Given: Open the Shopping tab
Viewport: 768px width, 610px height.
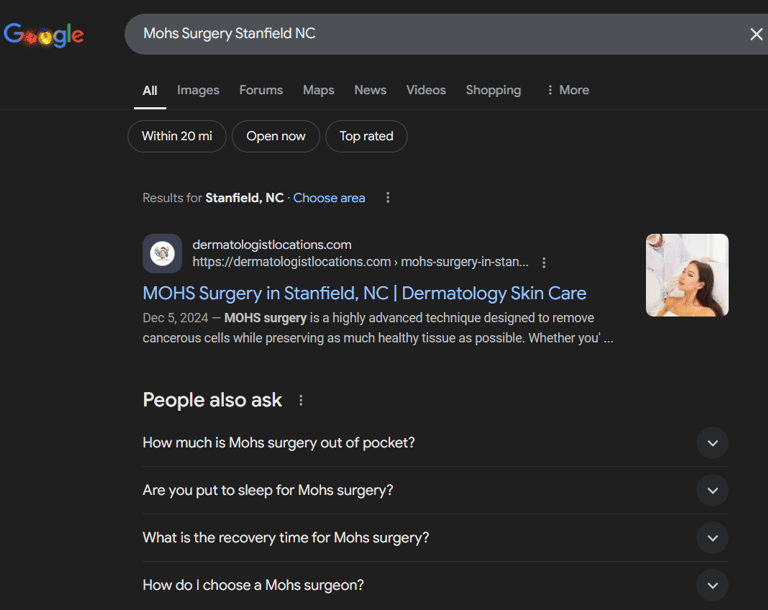Looking at the screenshot, I should click(x=493, y=90).
